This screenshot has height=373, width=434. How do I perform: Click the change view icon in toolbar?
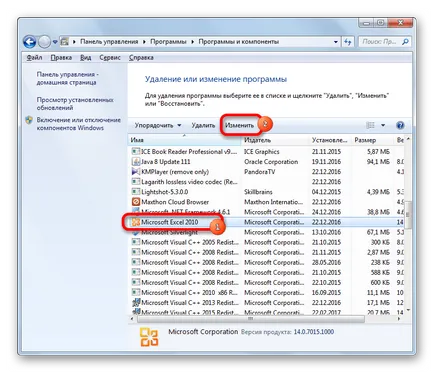tap(370, 125)
